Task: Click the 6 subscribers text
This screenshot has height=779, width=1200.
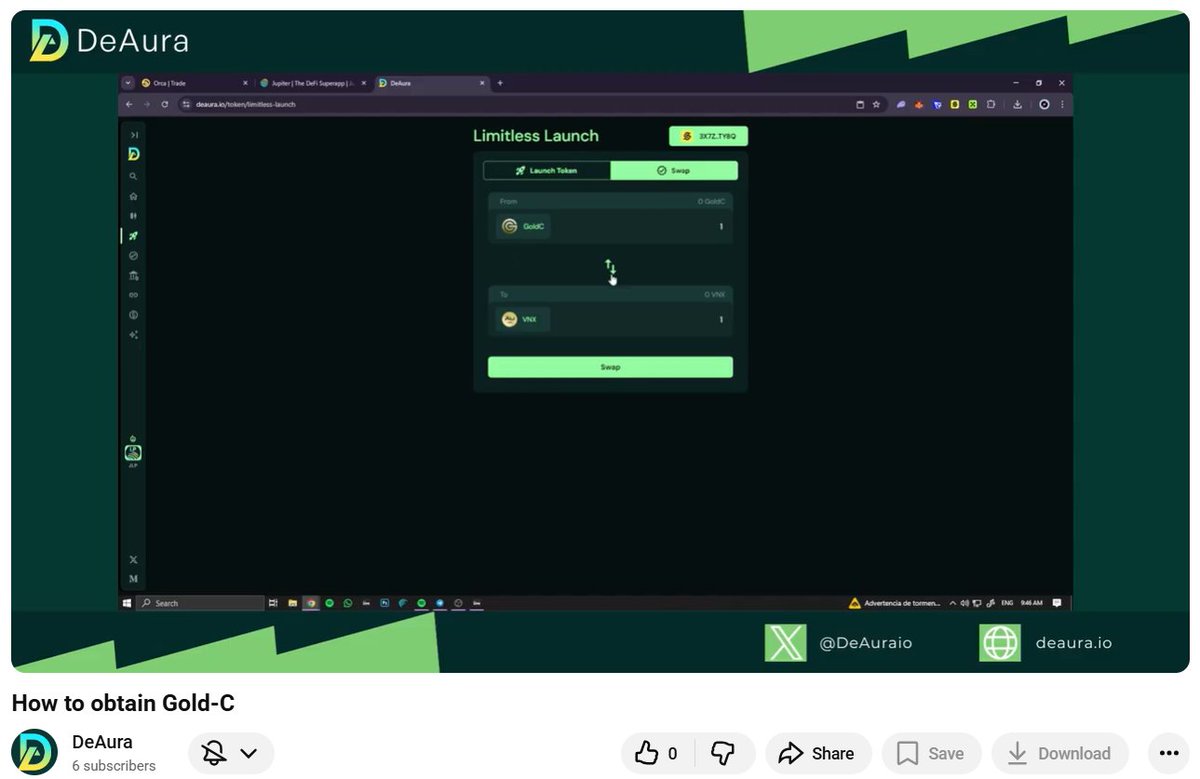Action: 114,766
